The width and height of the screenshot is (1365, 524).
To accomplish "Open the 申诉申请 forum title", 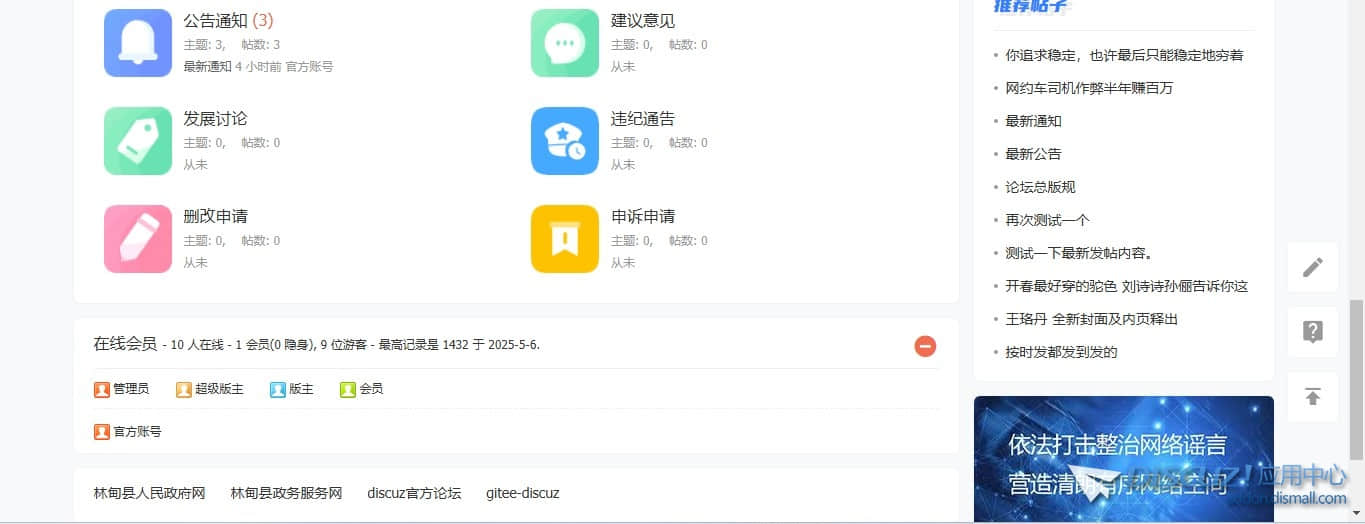I will coord(643,216).
